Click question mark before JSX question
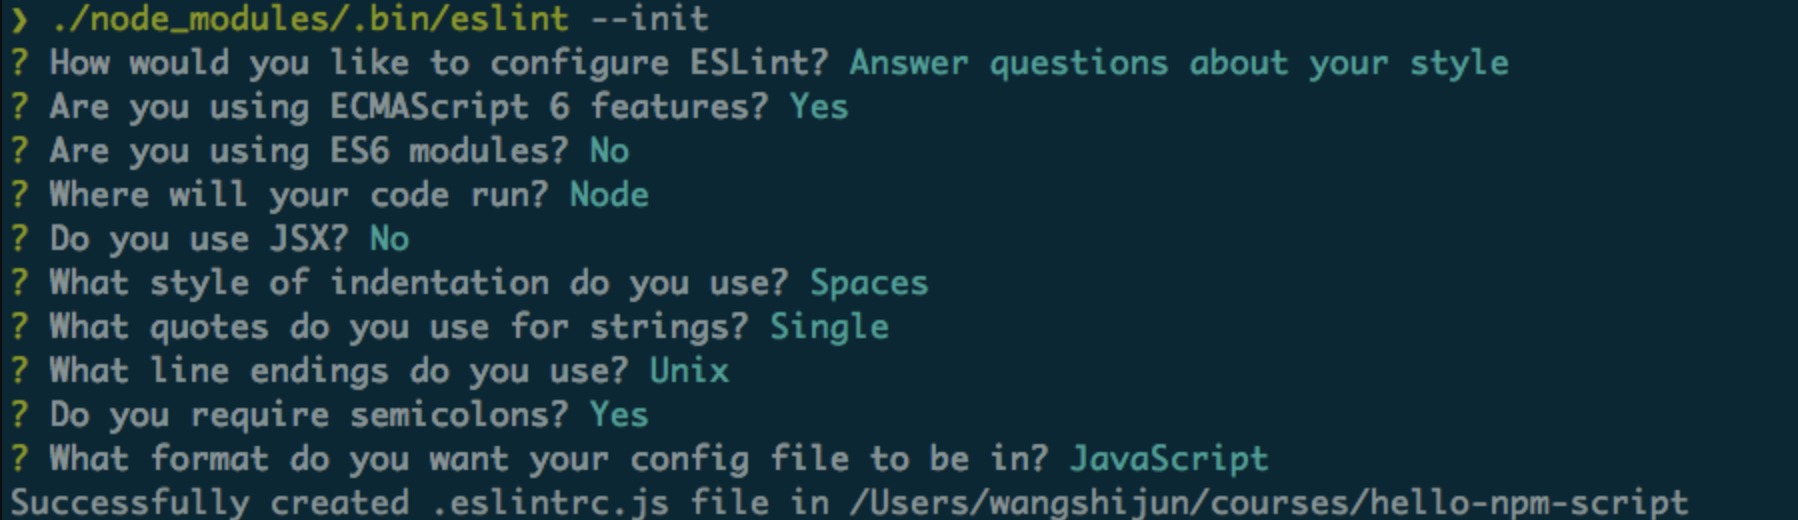This screenshot has height=520, width=1798. pos(19,238)
